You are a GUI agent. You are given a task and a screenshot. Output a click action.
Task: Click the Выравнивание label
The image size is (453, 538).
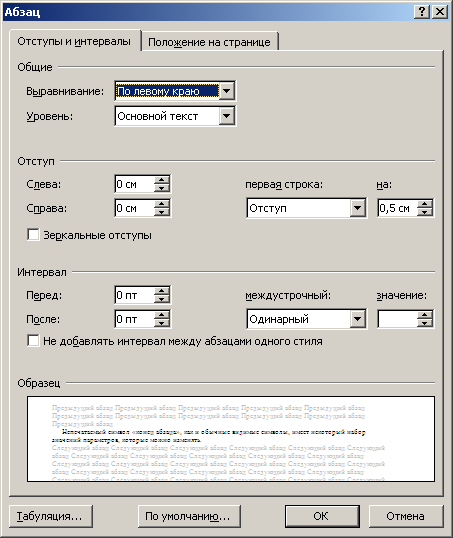pos(65,91)
